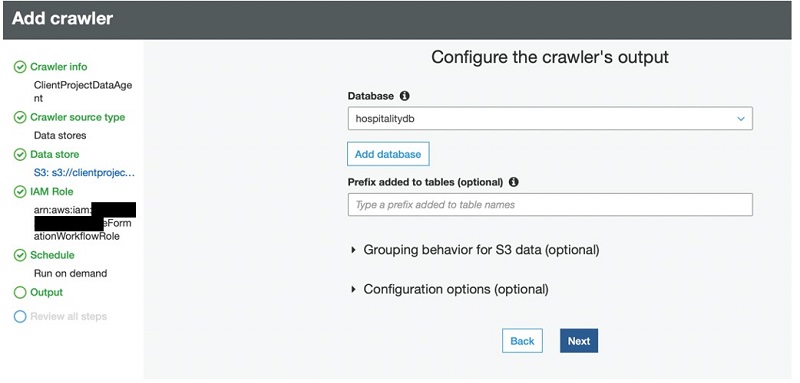Image resolution: width=800 pixels, height=383 pixels.
Task: Click the Add database button
Action: pyautogui.click(x=388, y=154)
